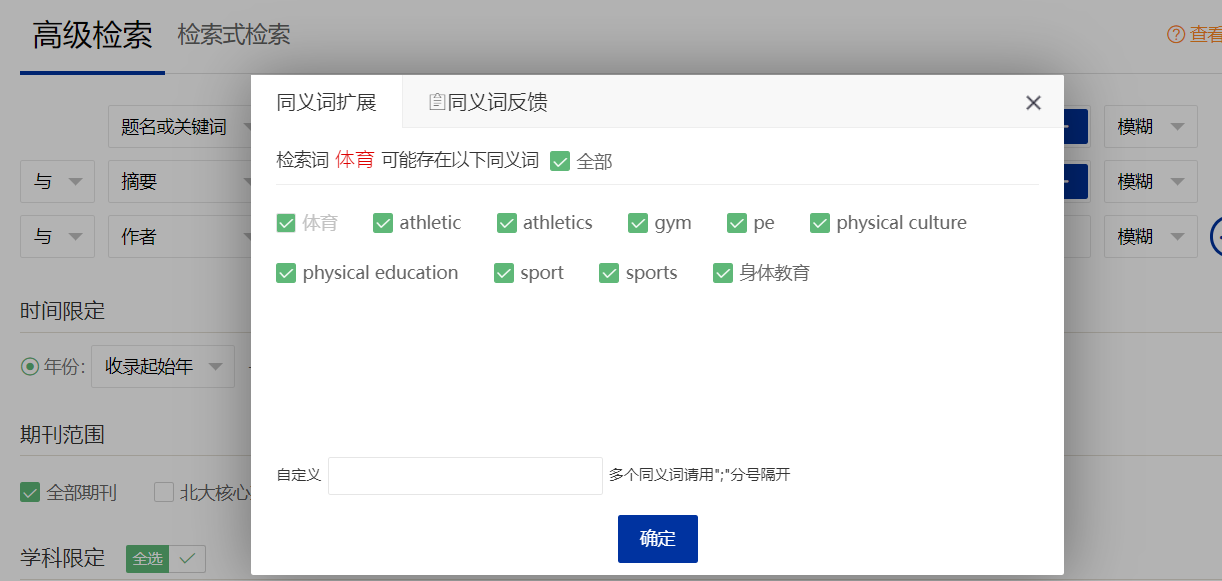Open the first 模糊 match-type dropdown

[x=1150, y=127]
